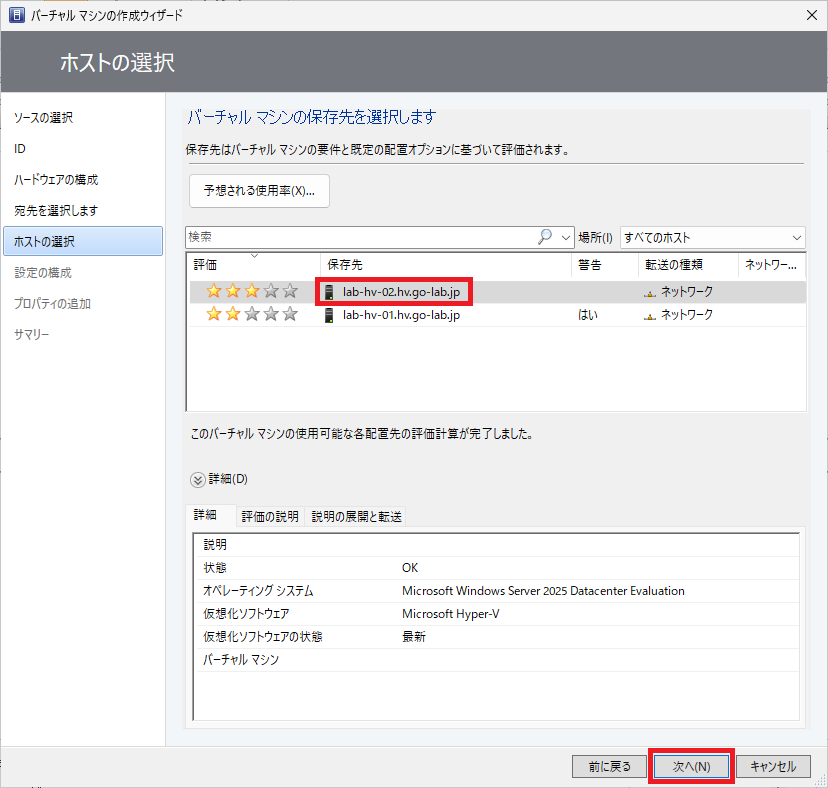
Task: Click はい warning in lab-hv-01 row
Action: [x=588, y=315]
